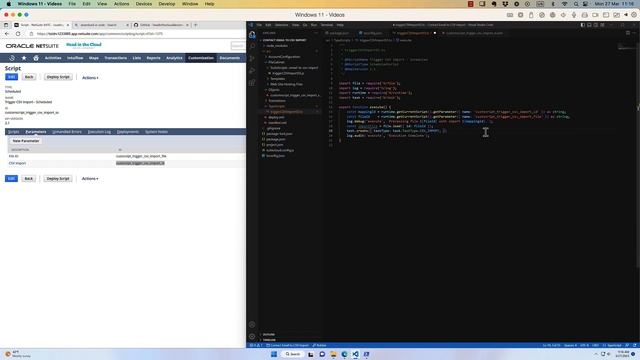The height and width of the screenshot is (360, 640).
Task: Click bottom Deploy Script button
Action: (58, 179)
